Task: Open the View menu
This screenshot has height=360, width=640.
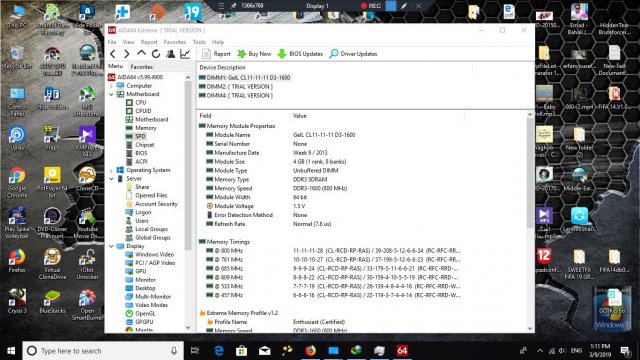Action: click(x=128, y=42)
